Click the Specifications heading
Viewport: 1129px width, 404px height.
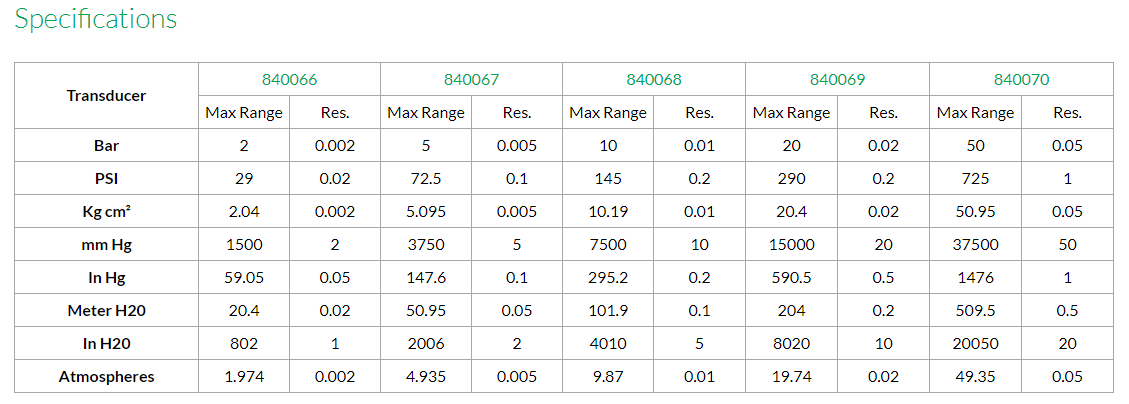coord(96,19)
